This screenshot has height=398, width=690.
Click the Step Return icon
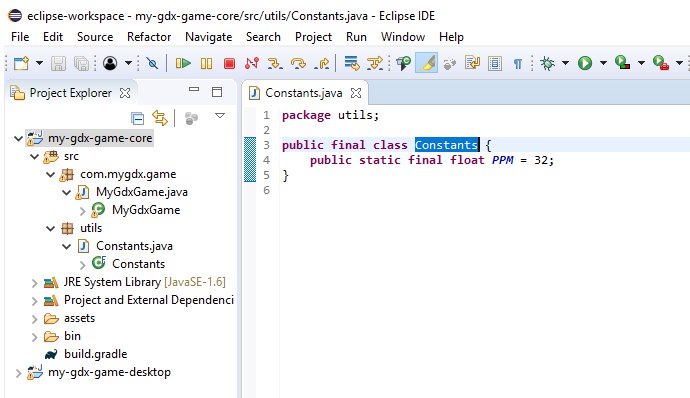tap(322, 63)
